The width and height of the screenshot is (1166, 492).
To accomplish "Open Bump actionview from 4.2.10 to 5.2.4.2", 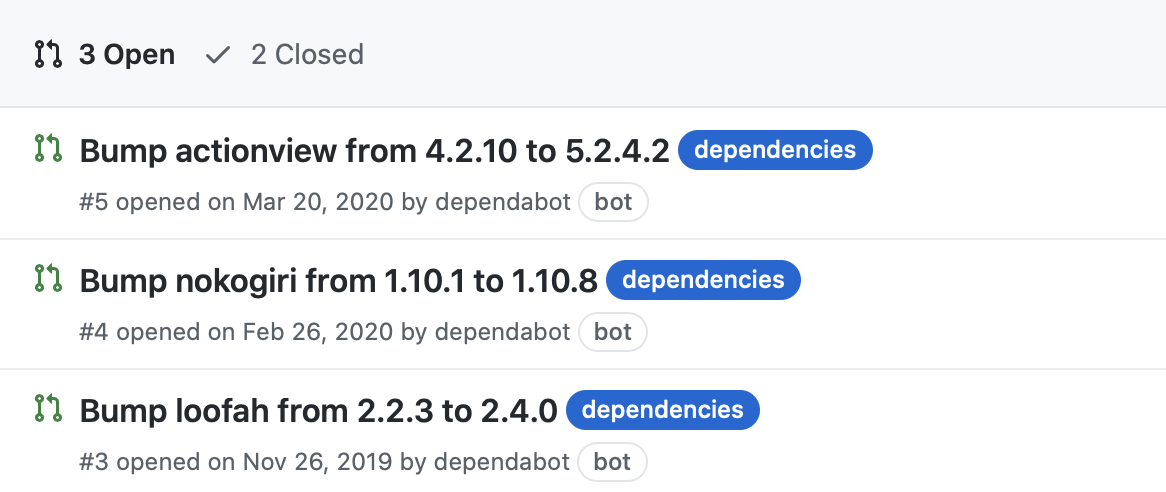I will 374,151.
